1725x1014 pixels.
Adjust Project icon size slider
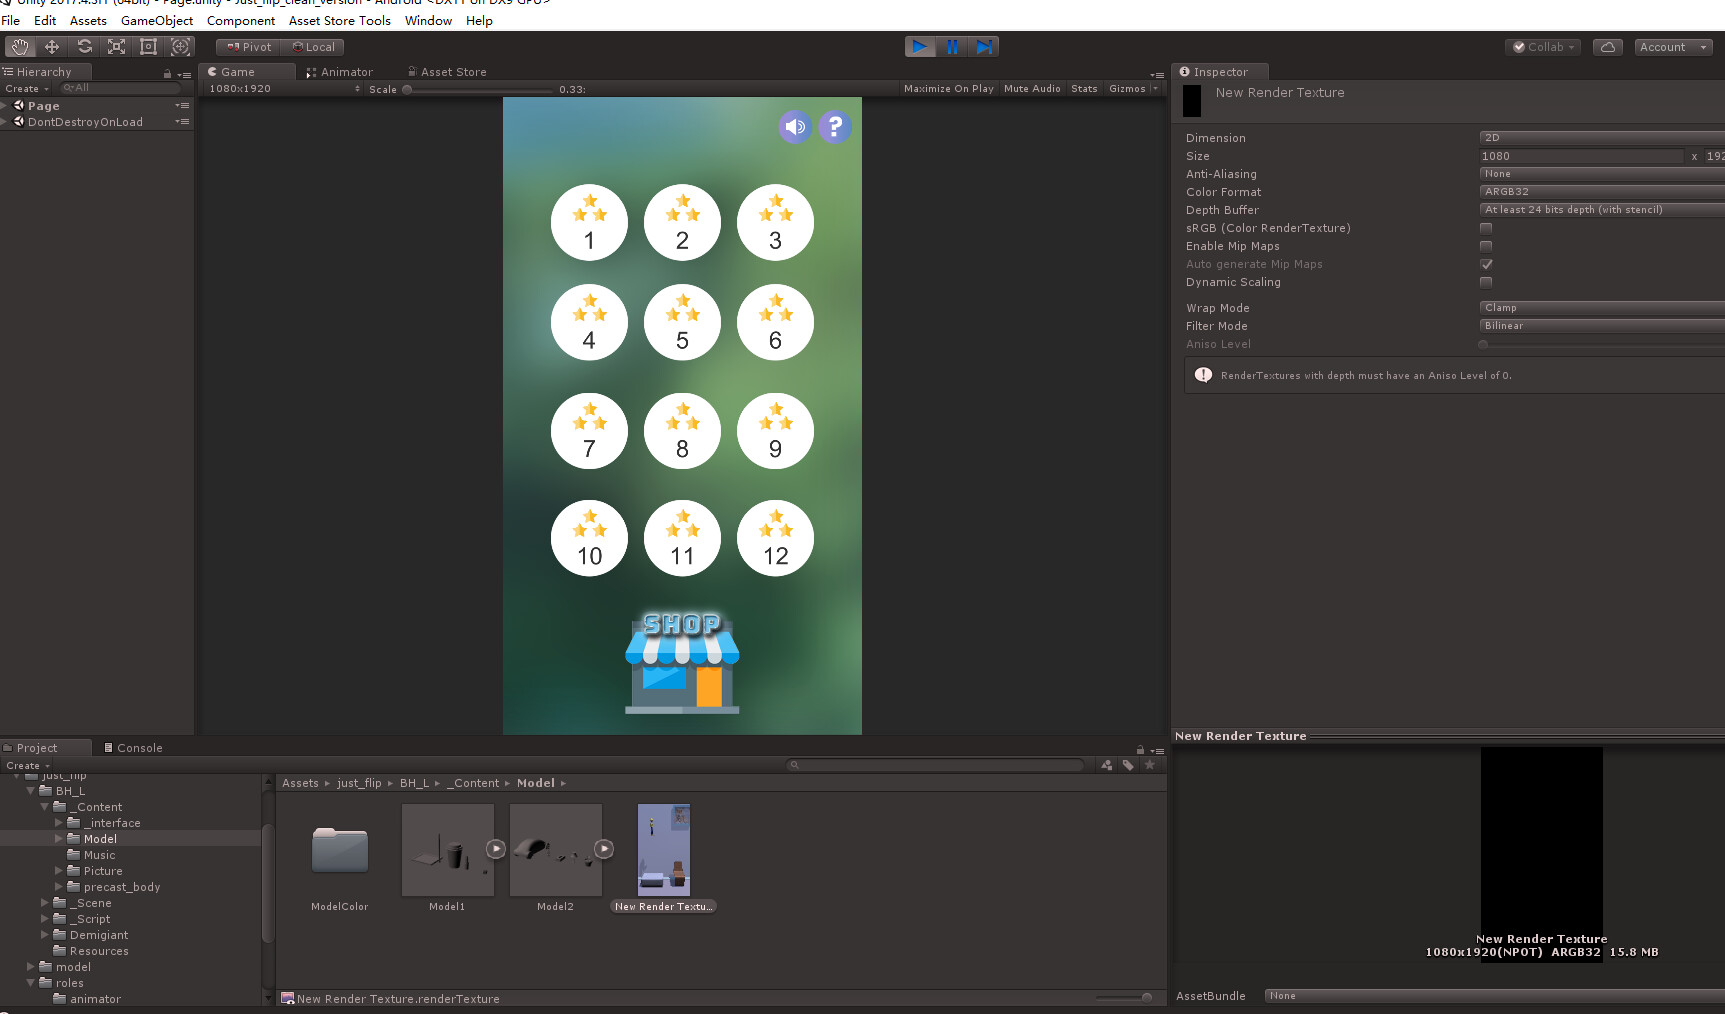(x=1124, y=997)
